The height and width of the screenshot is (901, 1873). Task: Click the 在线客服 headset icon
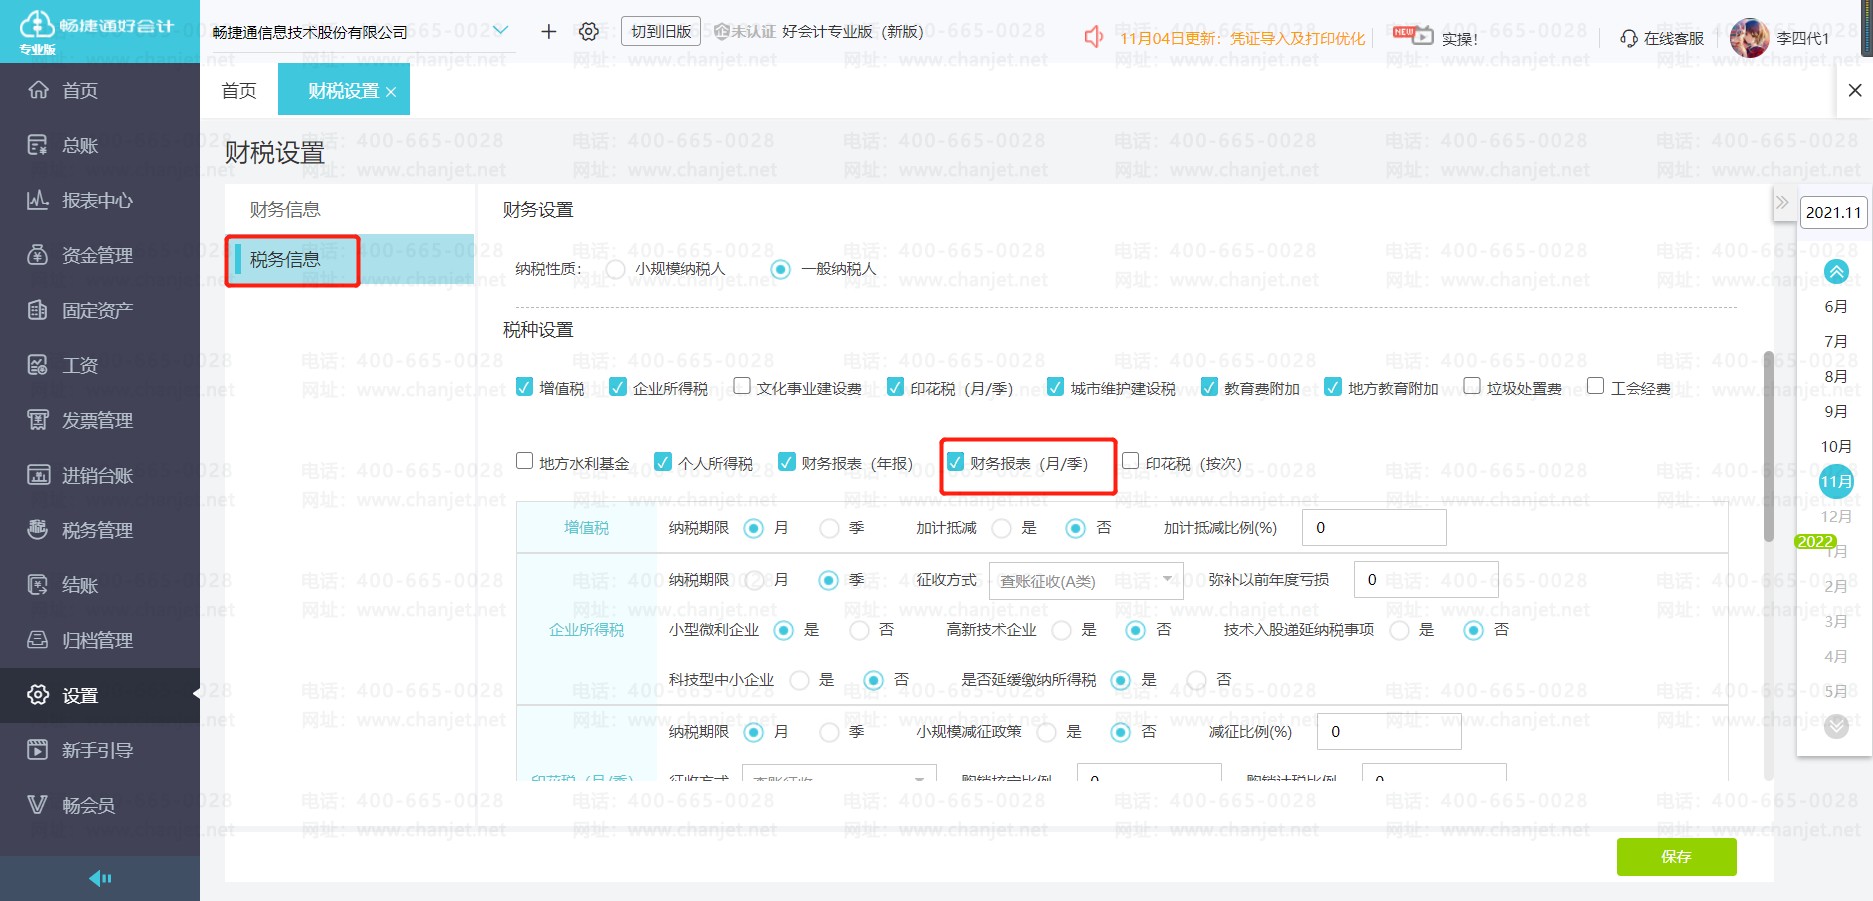click(x=1629, y=38)
